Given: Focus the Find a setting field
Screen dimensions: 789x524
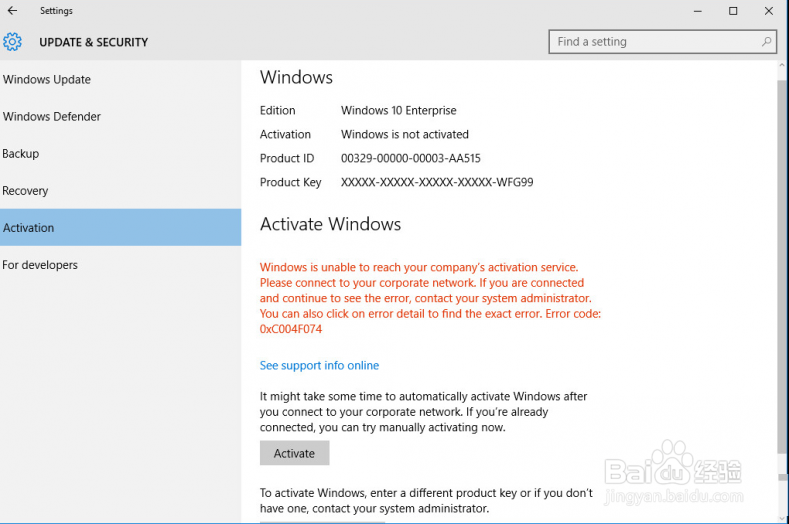Looking at the screenshot, I should pos(662,42).
